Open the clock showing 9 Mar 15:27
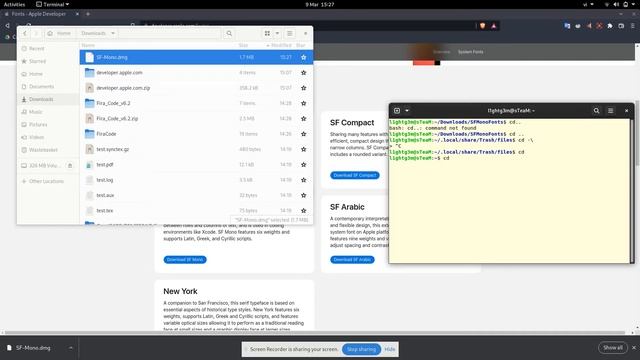640x360 pixels. (320, 4)
